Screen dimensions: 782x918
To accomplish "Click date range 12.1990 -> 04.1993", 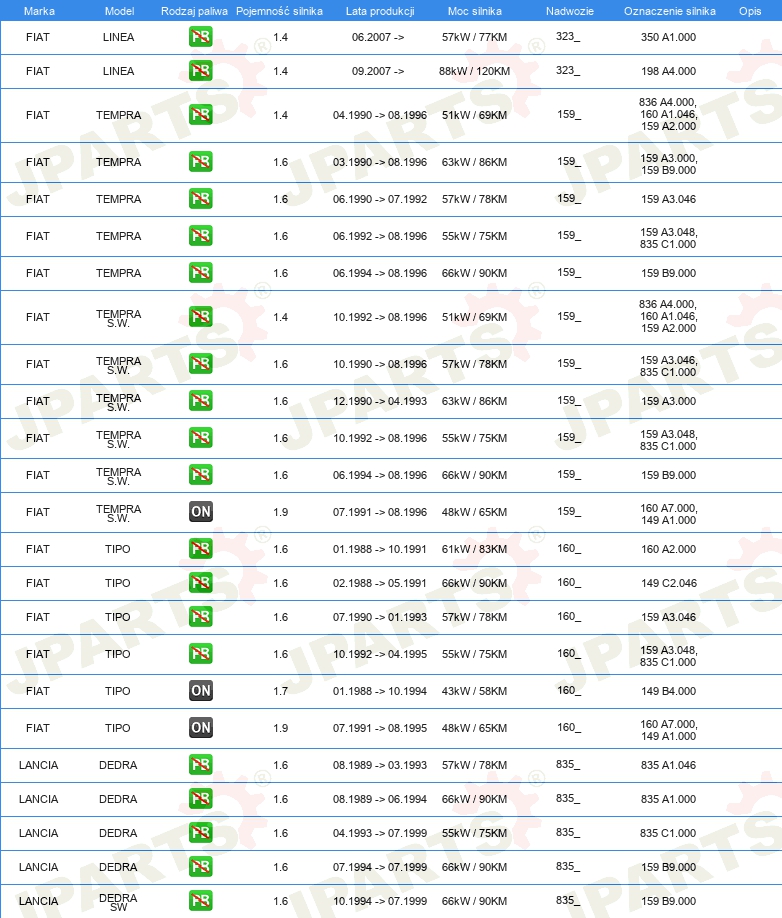I will tap(380, 401).
